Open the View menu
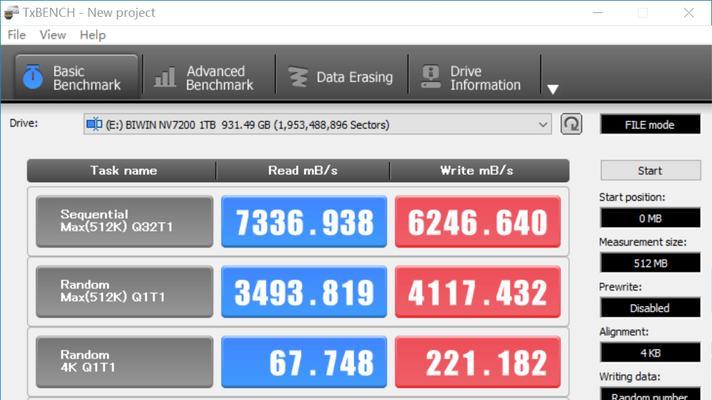The image size is (712, 400). [53, 35]
